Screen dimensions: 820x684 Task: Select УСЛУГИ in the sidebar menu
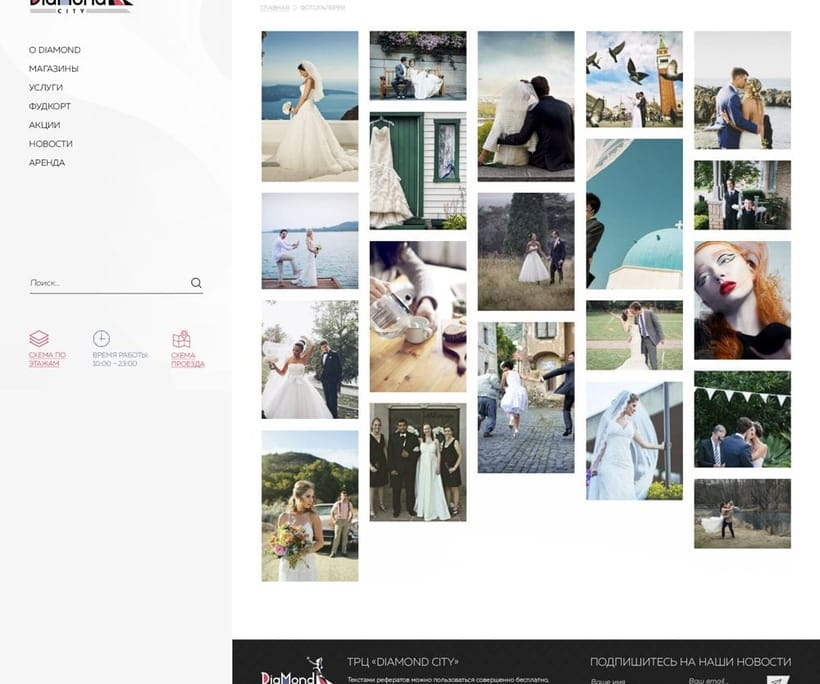(46, 87)
